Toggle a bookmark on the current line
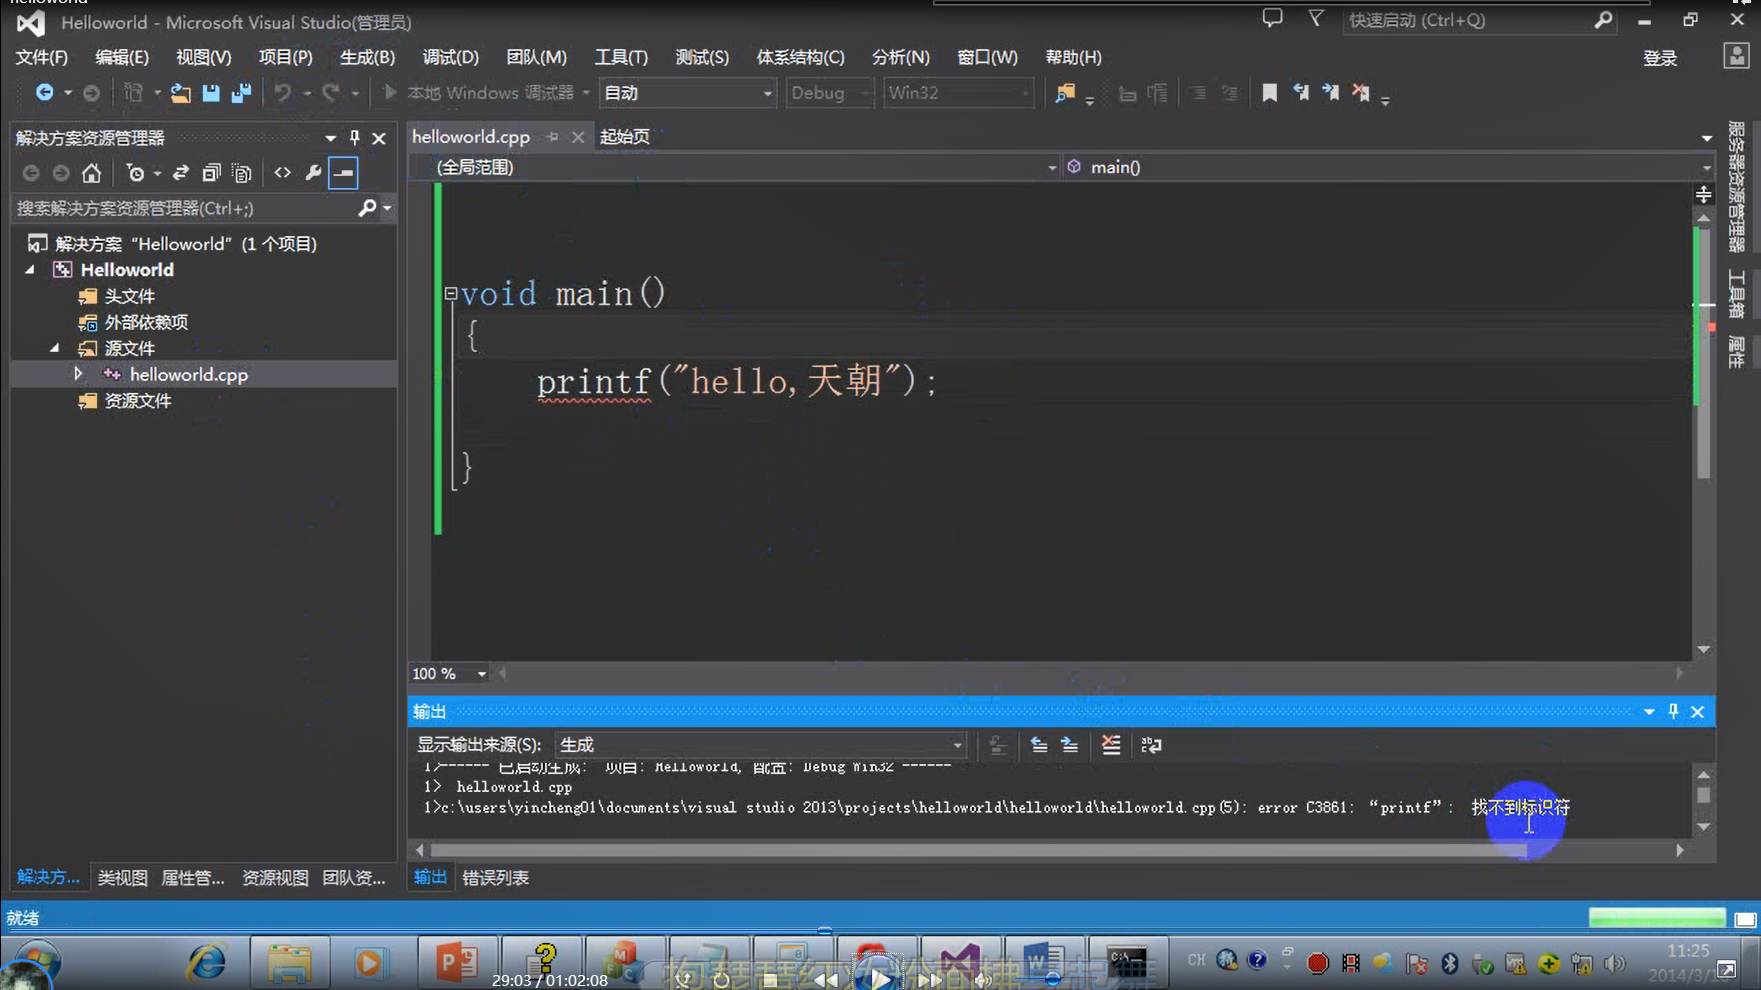This screenshot has height=990, width=1761. point(1269,93)
